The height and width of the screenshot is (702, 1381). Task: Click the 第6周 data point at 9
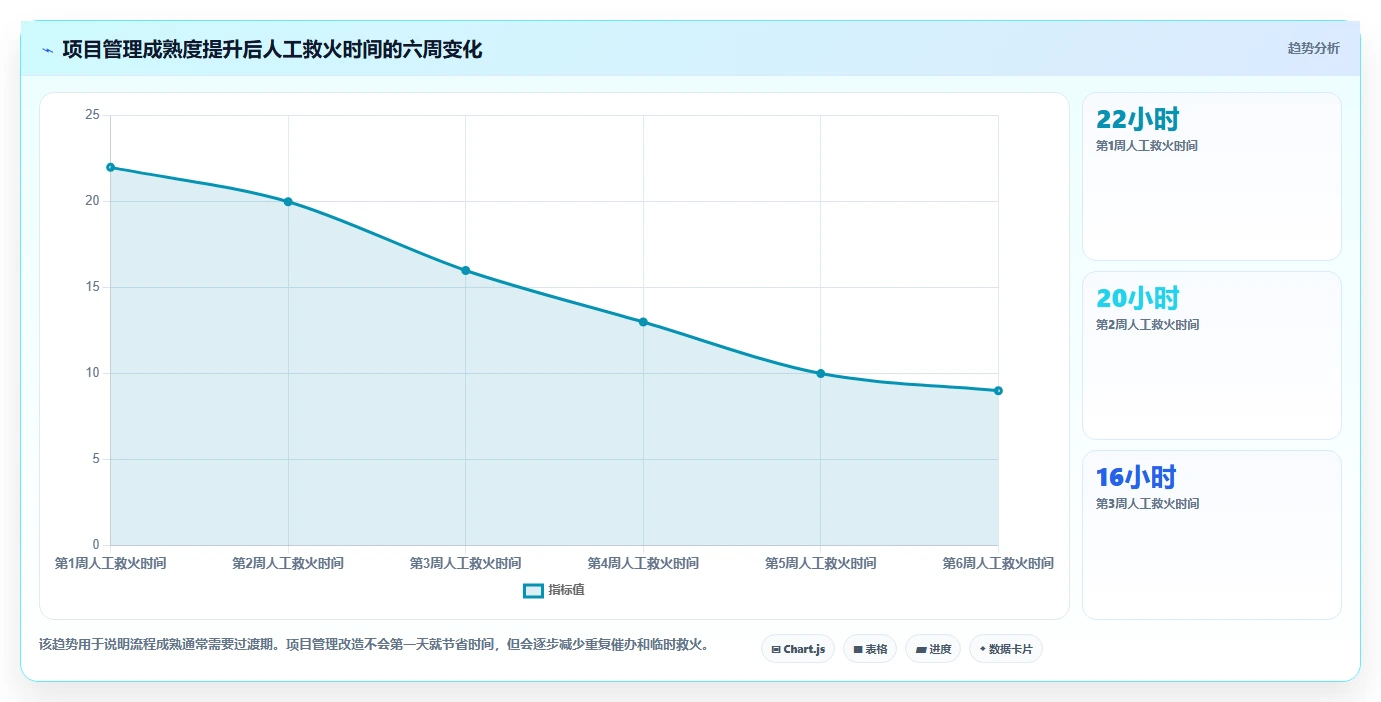(998, 391)
